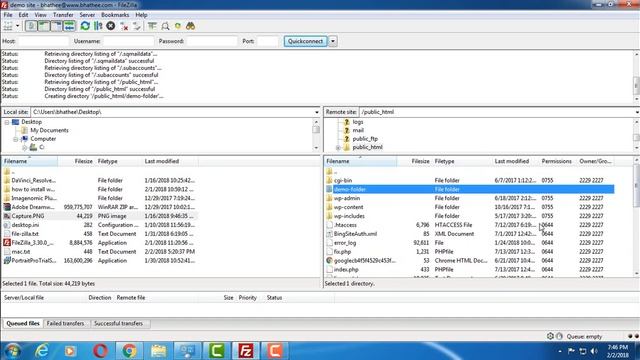The image size is (640, 360).
Task: Toggle processing of the transfer queue
Action: [x=98, y=26]
